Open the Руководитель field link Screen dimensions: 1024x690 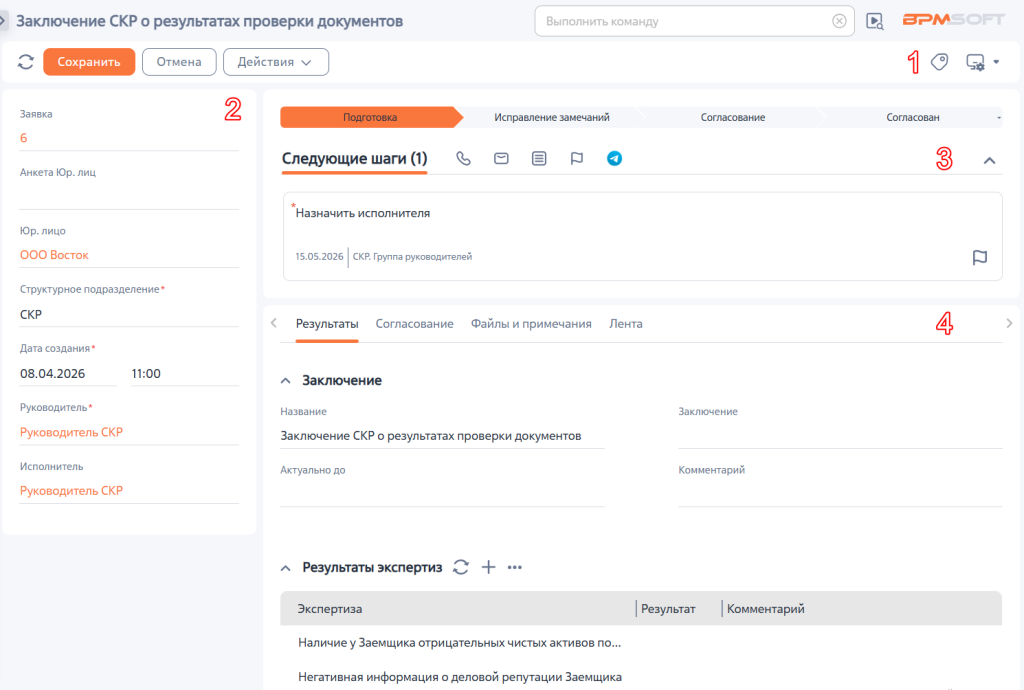(x=71, y=432)
